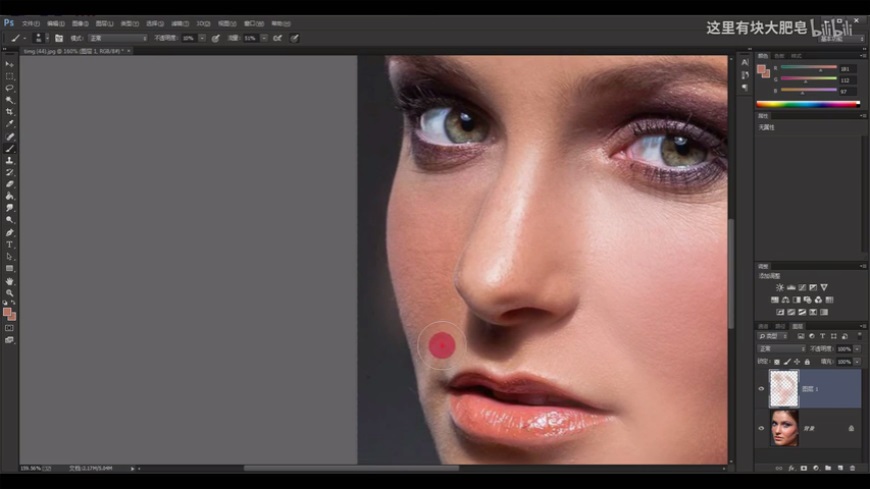Select the Layer 1 thumbnail
This screenshot has height=489, width=870.
[x=783, y=389]
